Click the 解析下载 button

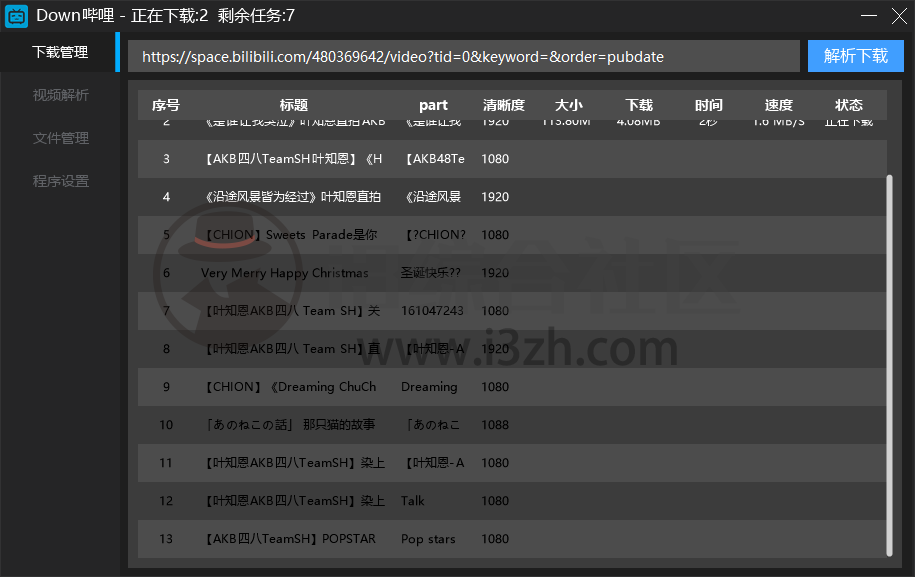pyautogui.click(x=855, y=56)
